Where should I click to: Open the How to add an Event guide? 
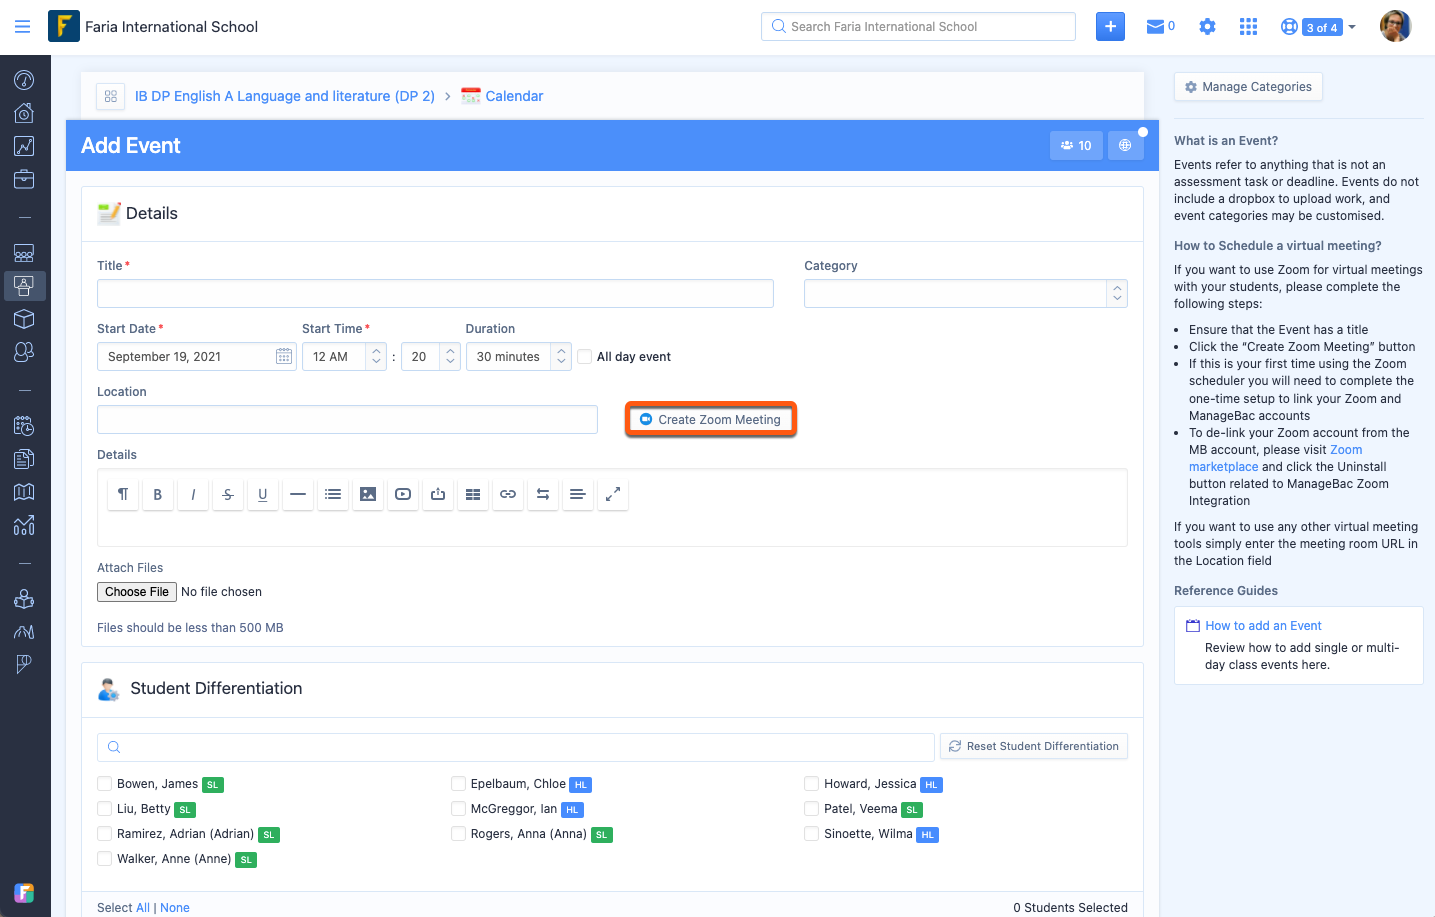tap(1263, 626)
